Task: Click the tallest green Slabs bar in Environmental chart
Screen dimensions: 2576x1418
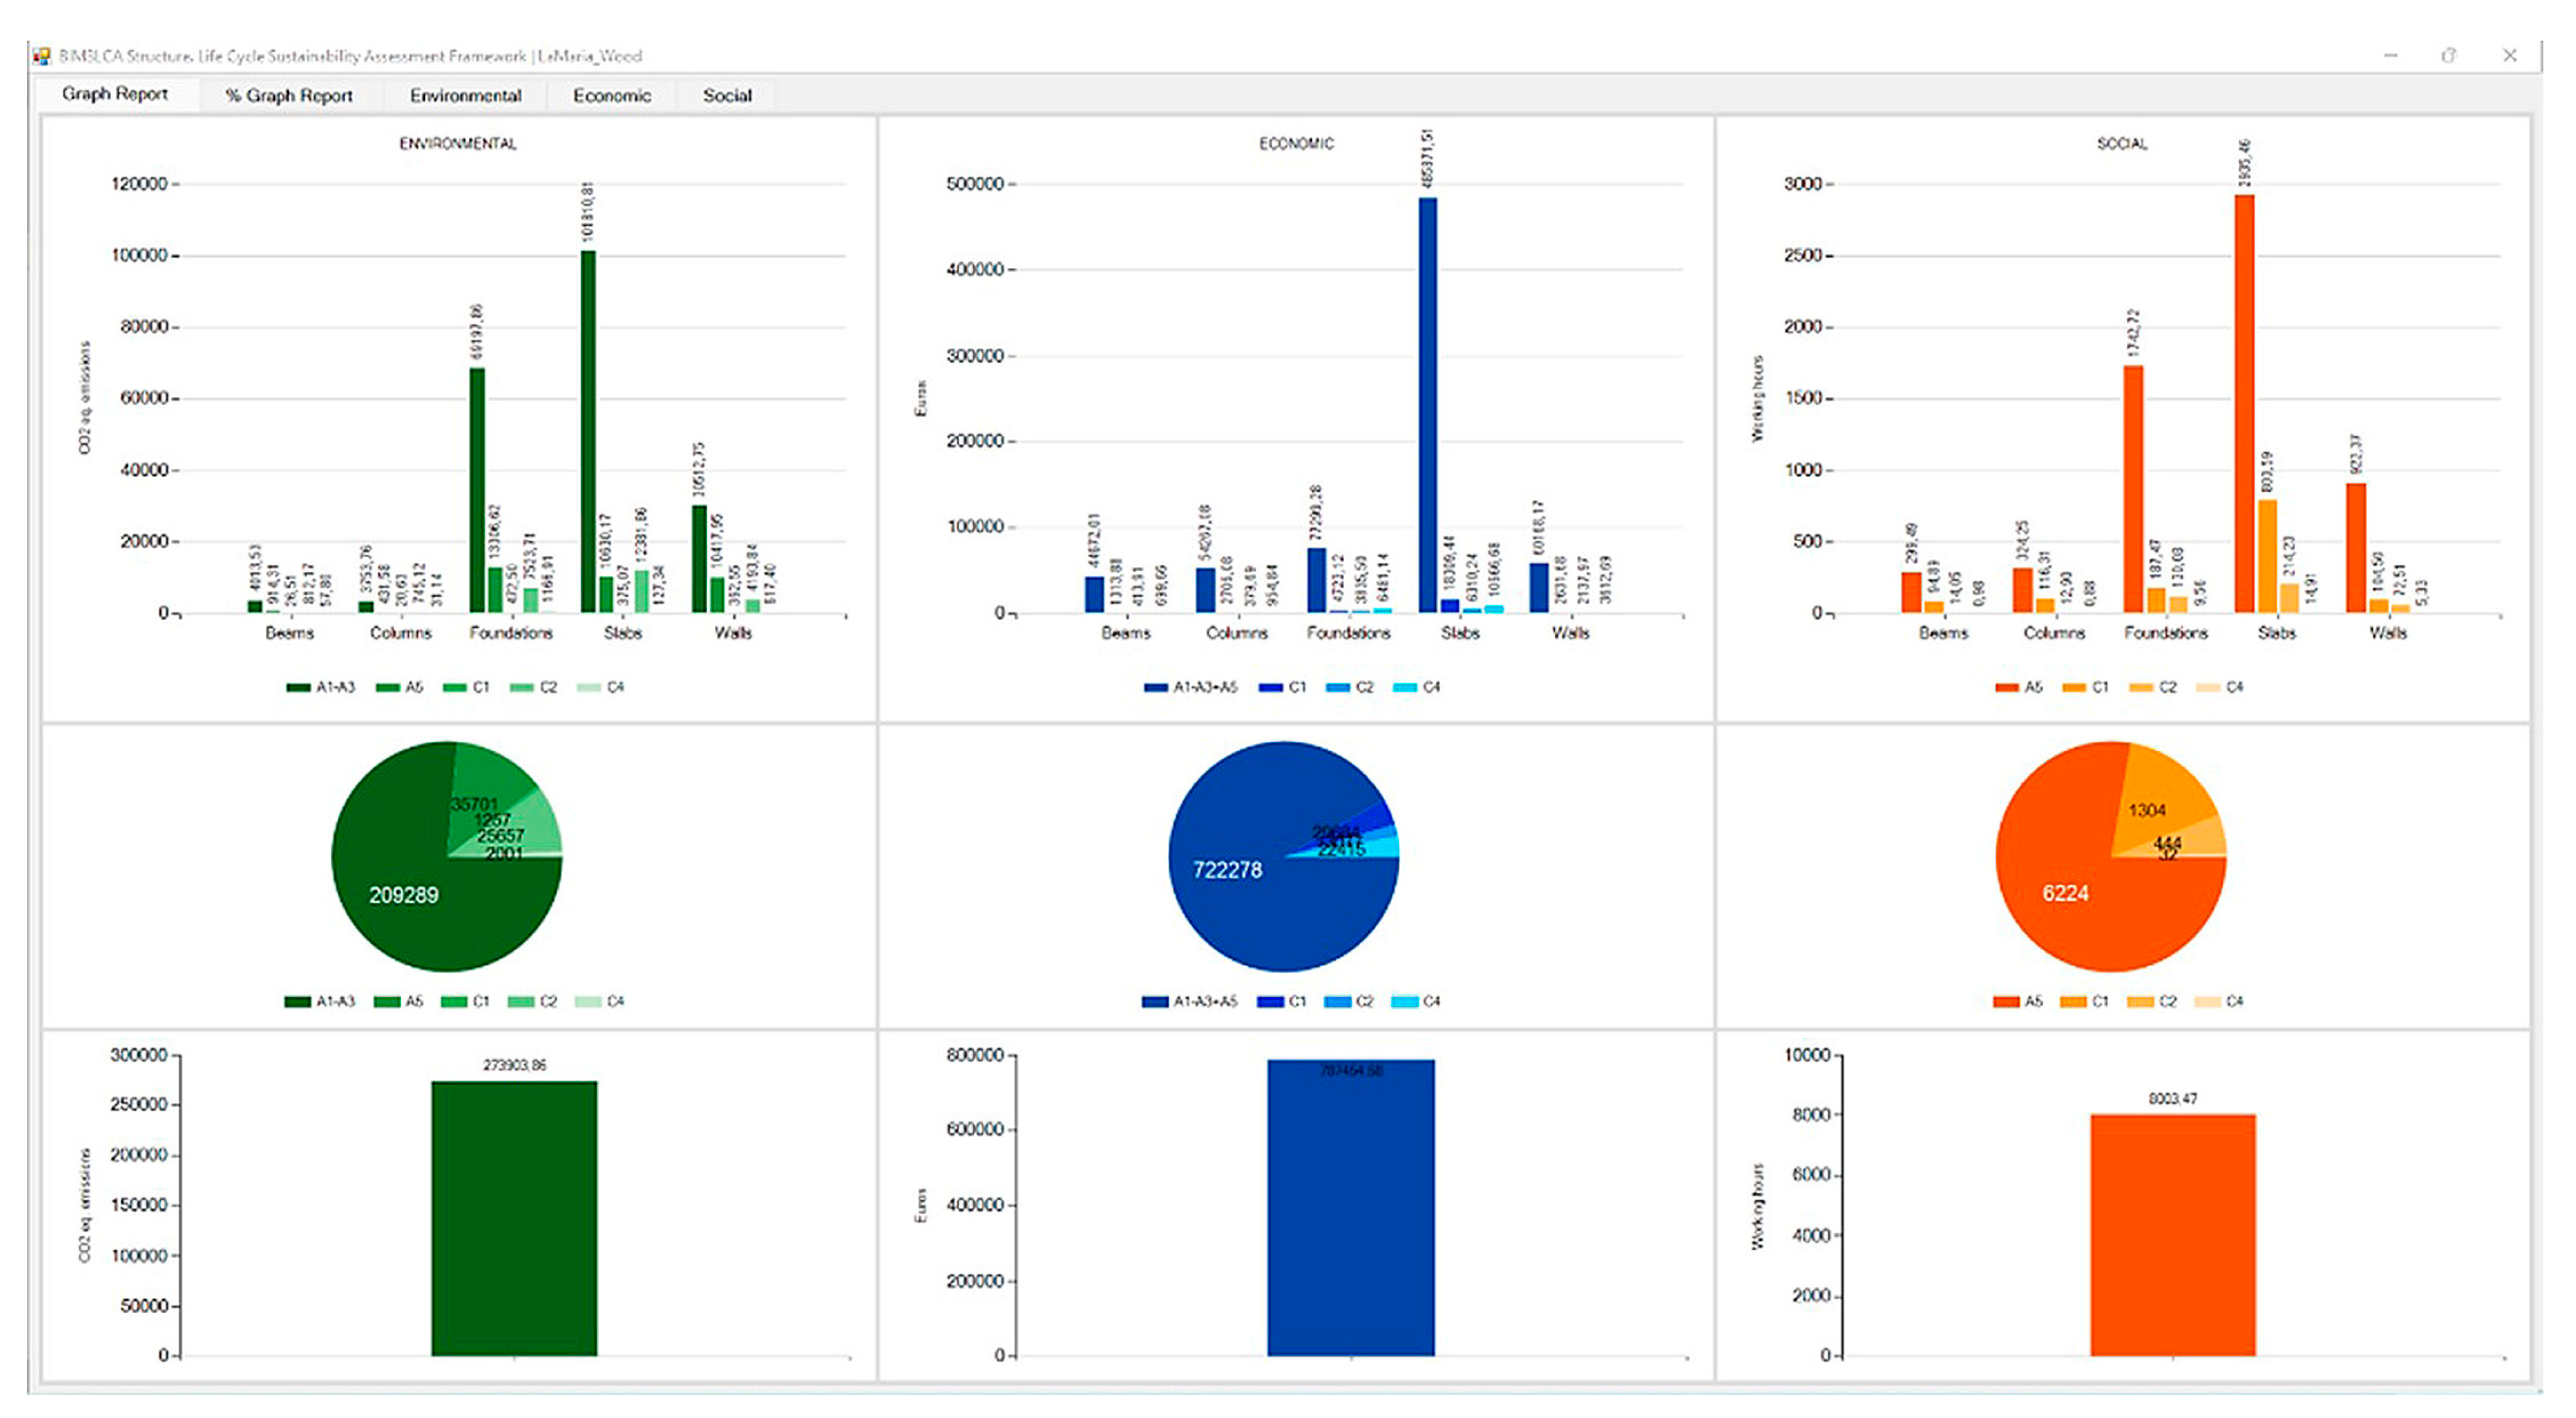Action: coord(588,430)
